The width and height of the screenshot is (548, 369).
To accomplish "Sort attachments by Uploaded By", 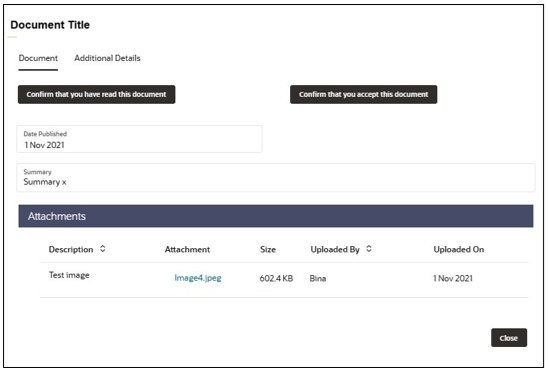I will coord(369,249).
